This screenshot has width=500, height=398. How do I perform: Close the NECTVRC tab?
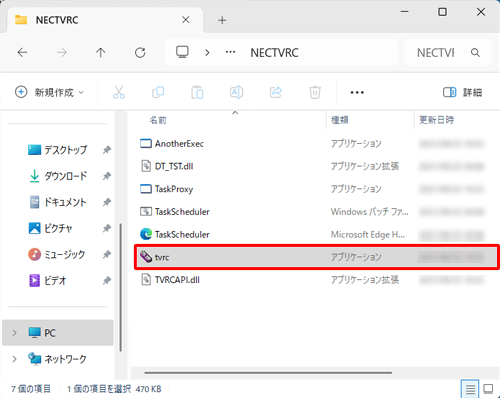tap(186, 20)
